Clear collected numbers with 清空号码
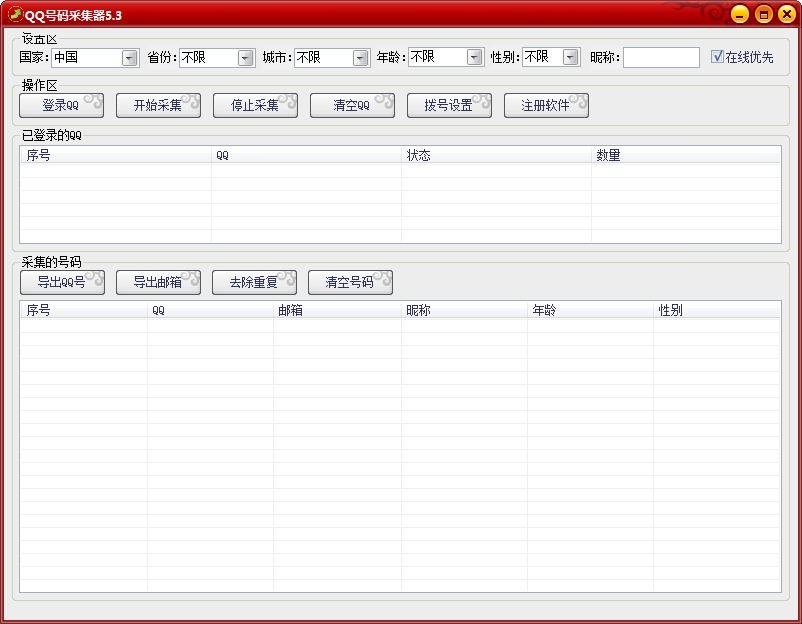Image resolution: width=802 pixels, height=624 pixels. [x=350, y=282]
